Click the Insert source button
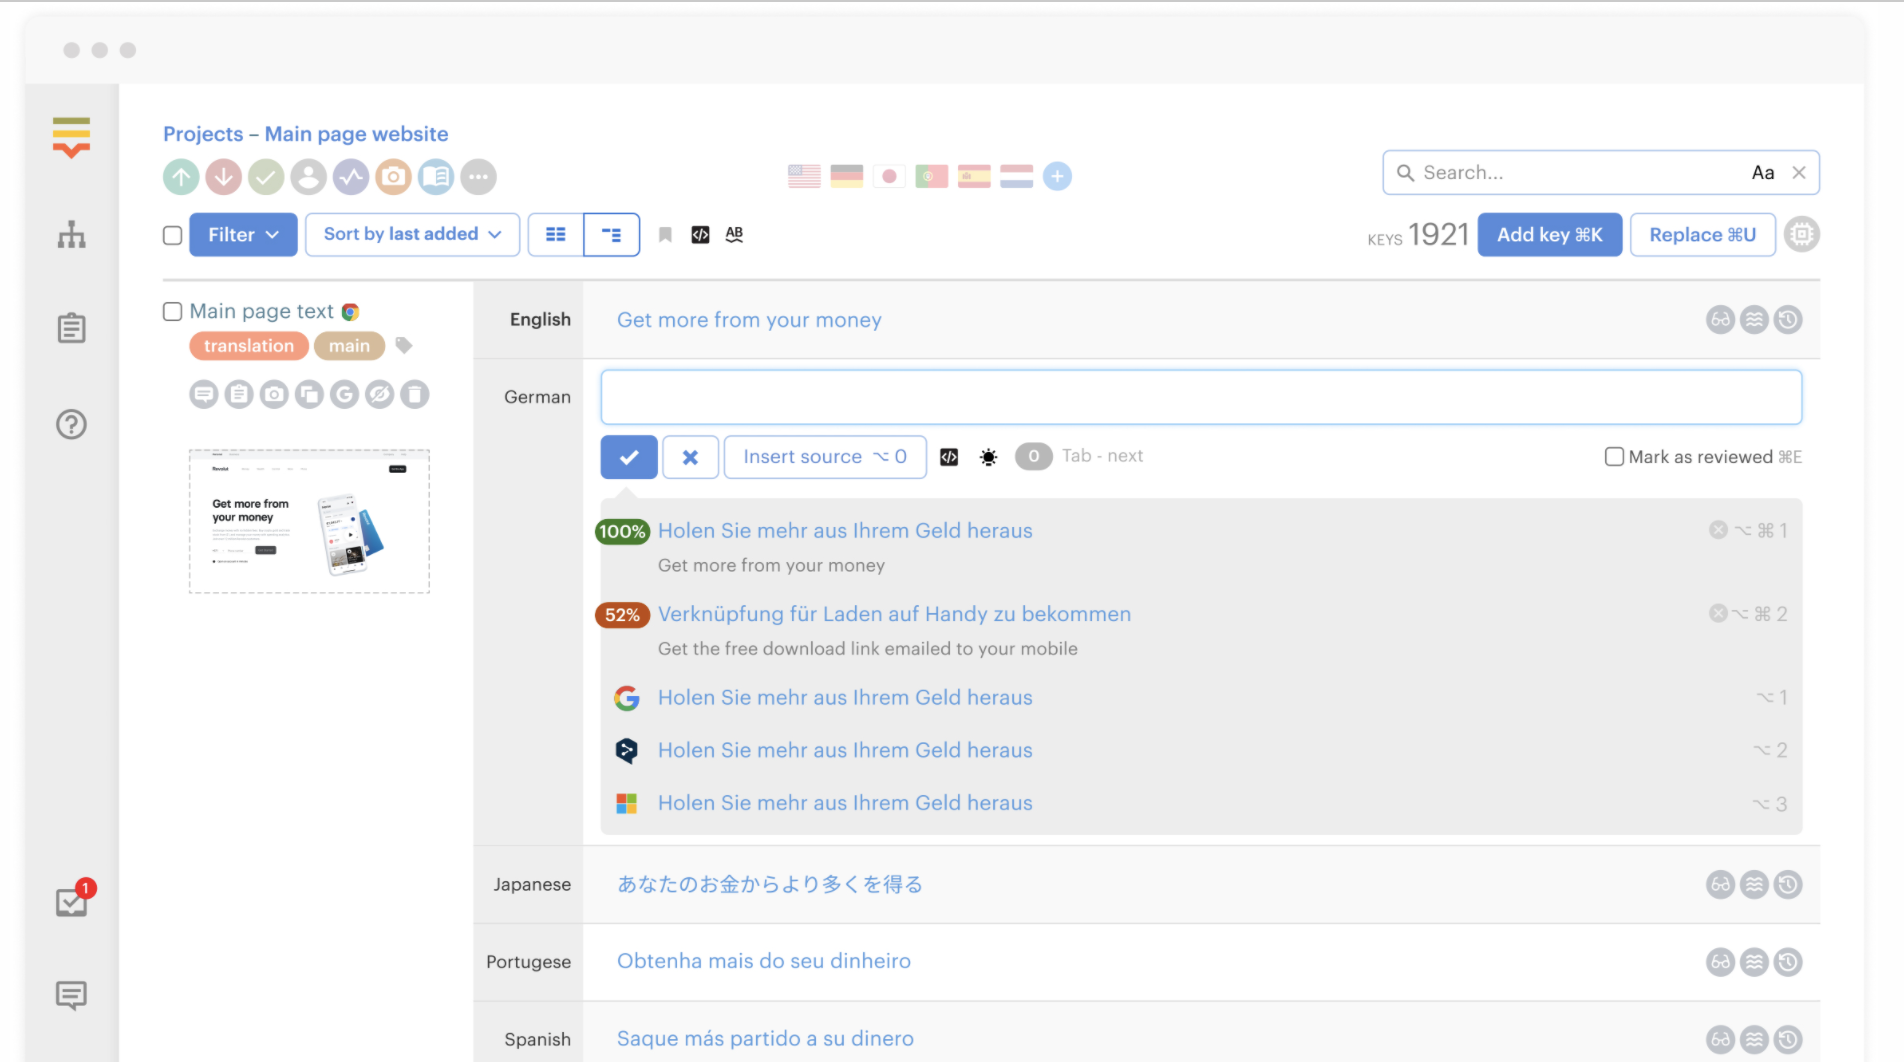The width and height of the screenshot is (1904, 1062). pyautogui.click(x=825, y=457)
